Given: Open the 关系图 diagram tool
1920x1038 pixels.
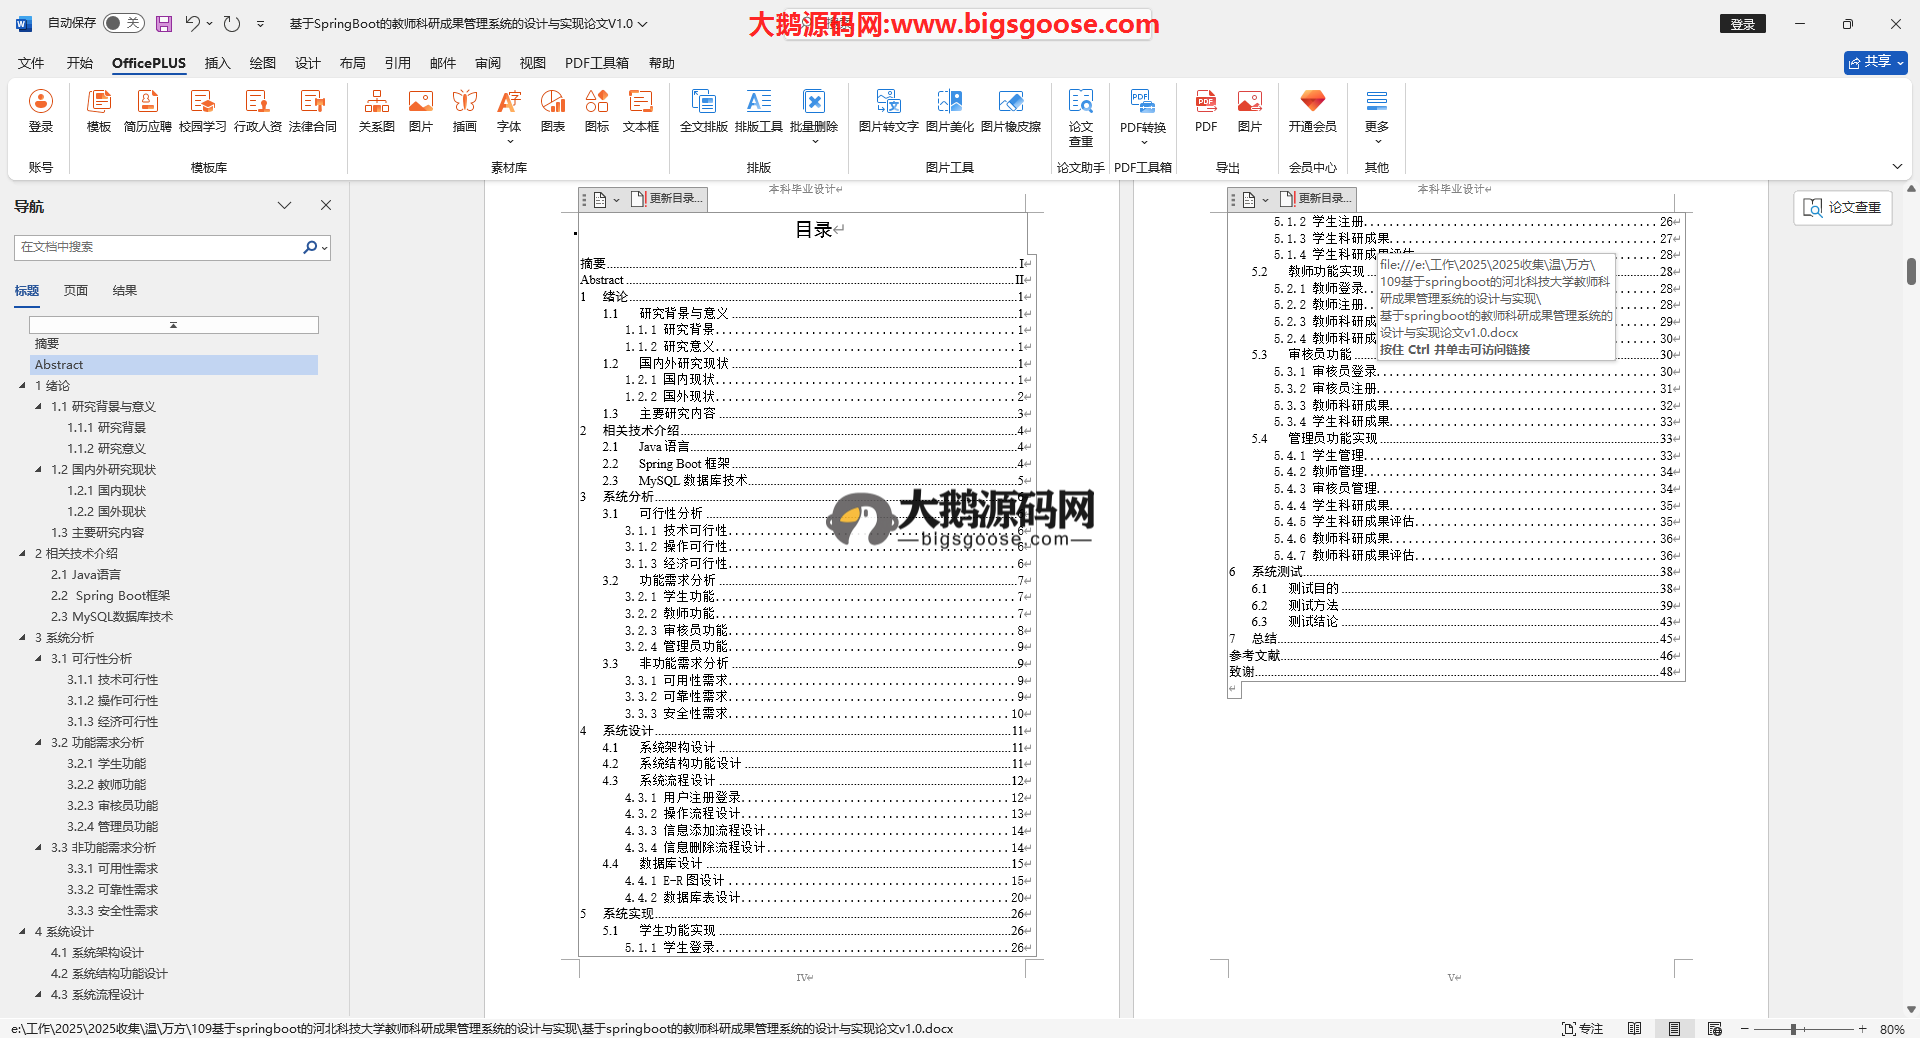Looking at the screenshot, I should click(x=376, y=110).
